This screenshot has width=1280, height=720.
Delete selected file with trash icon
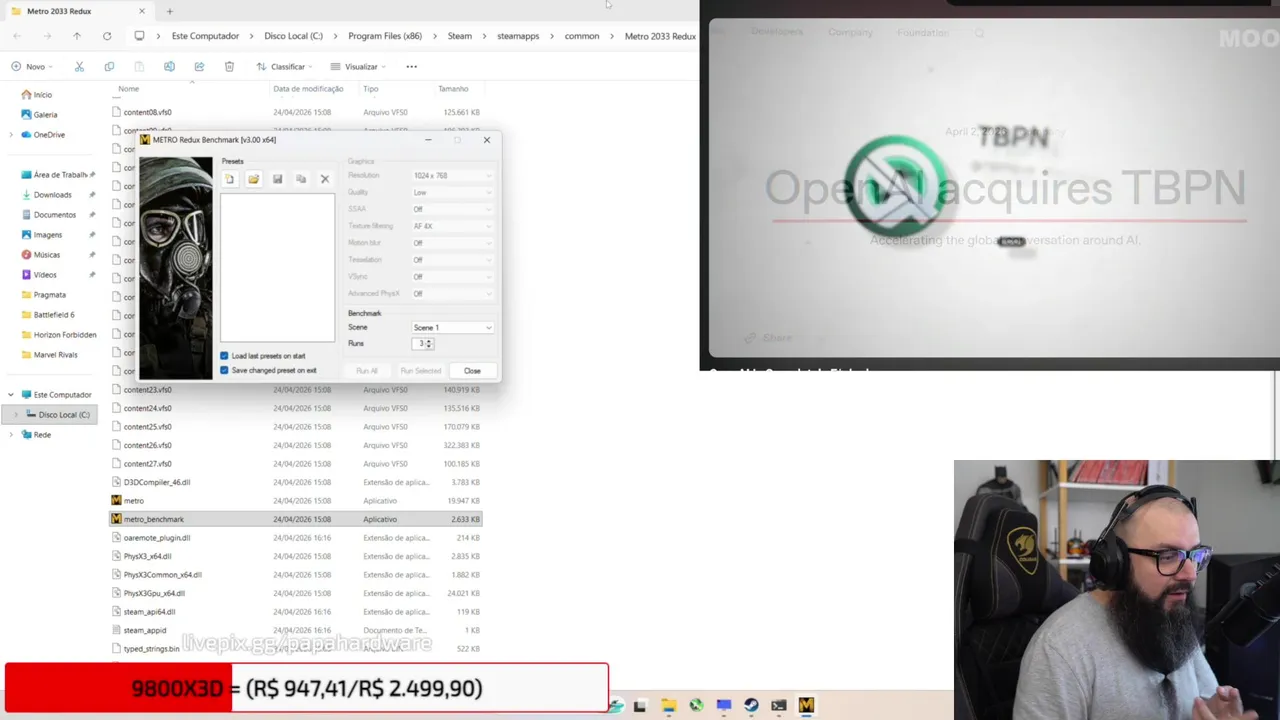tap(229, 66)
